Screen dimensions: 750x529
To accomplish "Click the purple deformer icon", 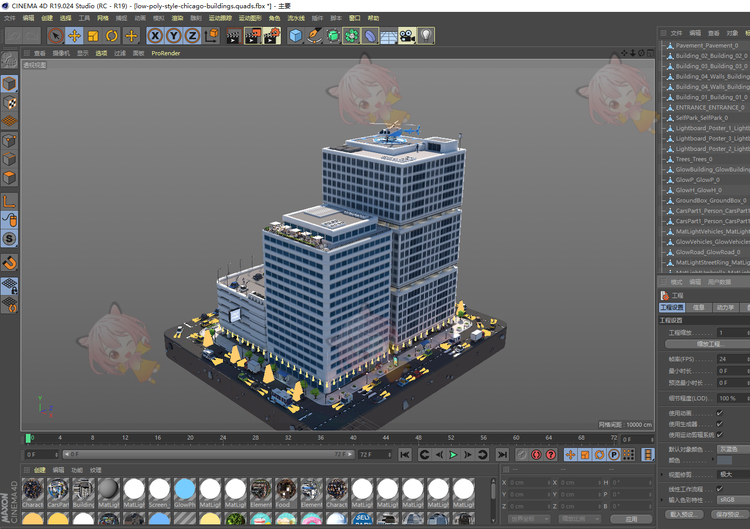I will click(370, 36).
